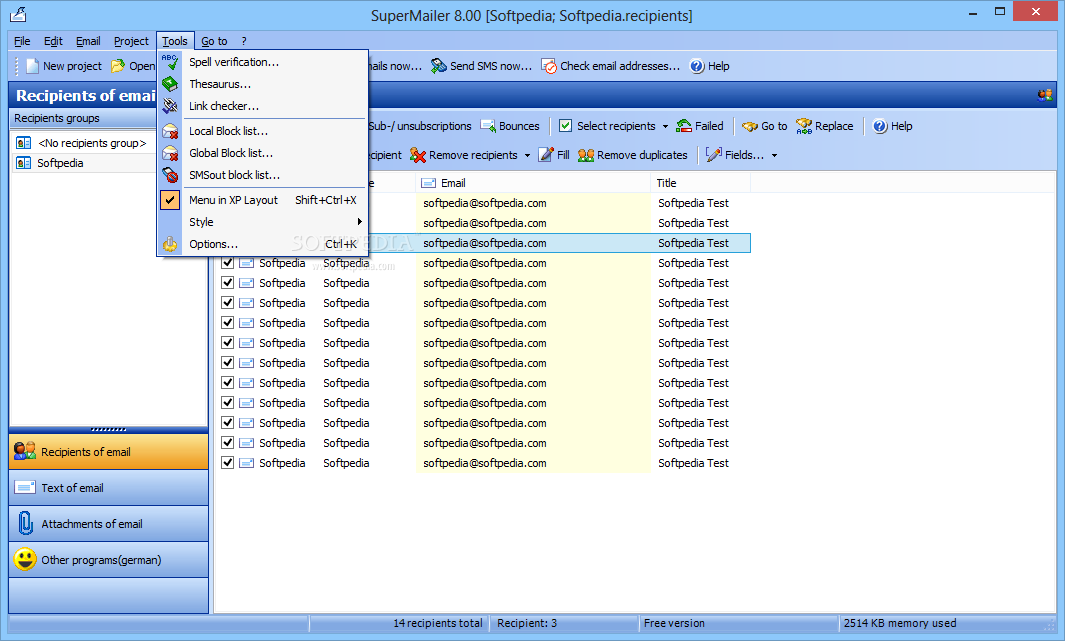This screenshot has height=641, width=1065.
Task: Toggle the Select recipients checkbox icon
Action: click(x=565, y=126)
